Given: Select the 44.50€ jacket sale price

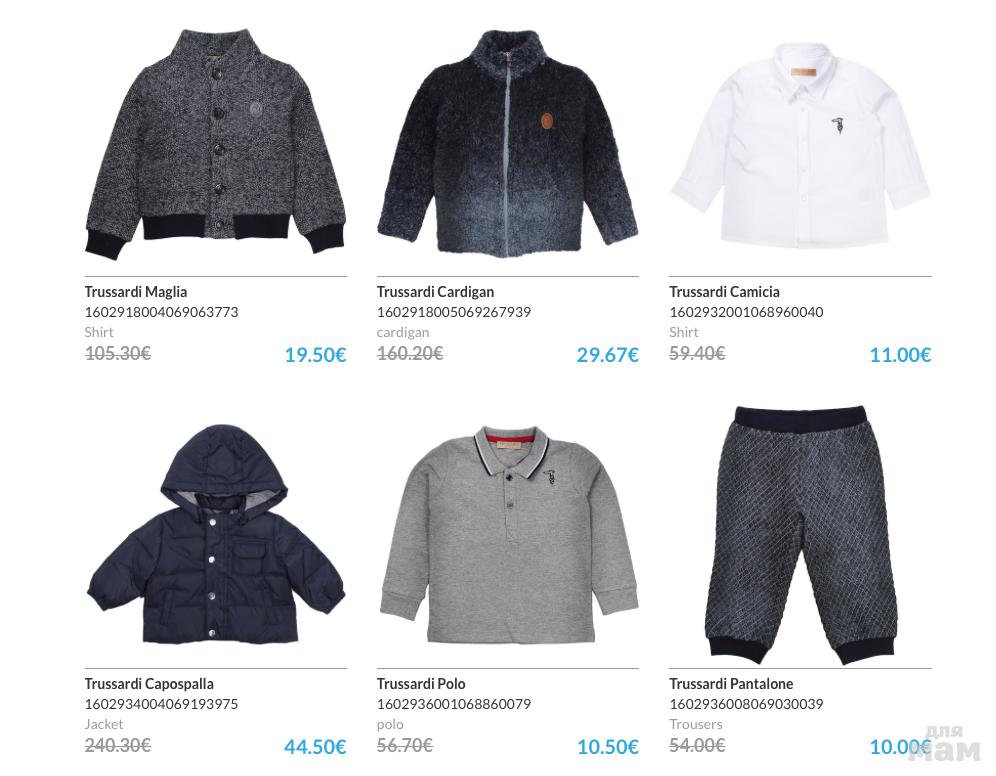Looking at the screenshot, I should [x=315, y=747].
